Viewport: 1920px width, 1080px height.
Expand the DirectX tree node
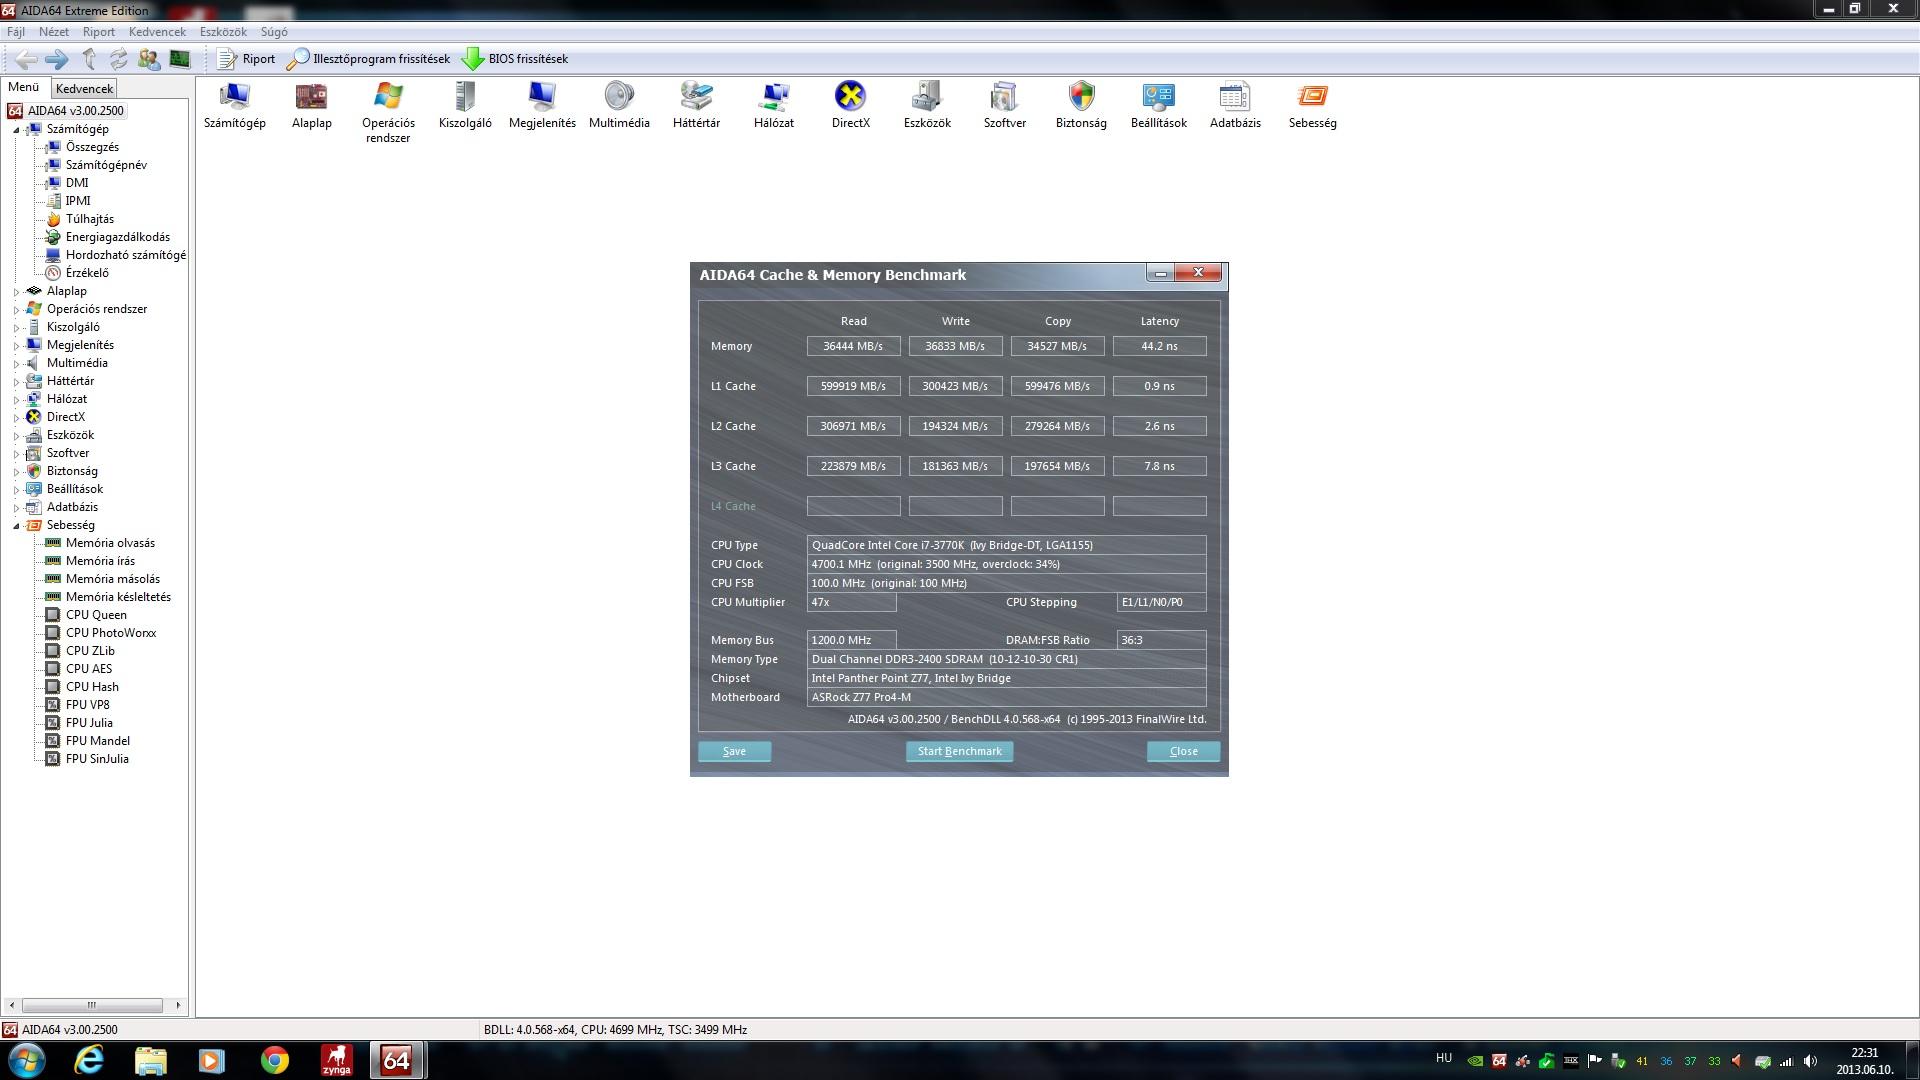tap(16, 417)
